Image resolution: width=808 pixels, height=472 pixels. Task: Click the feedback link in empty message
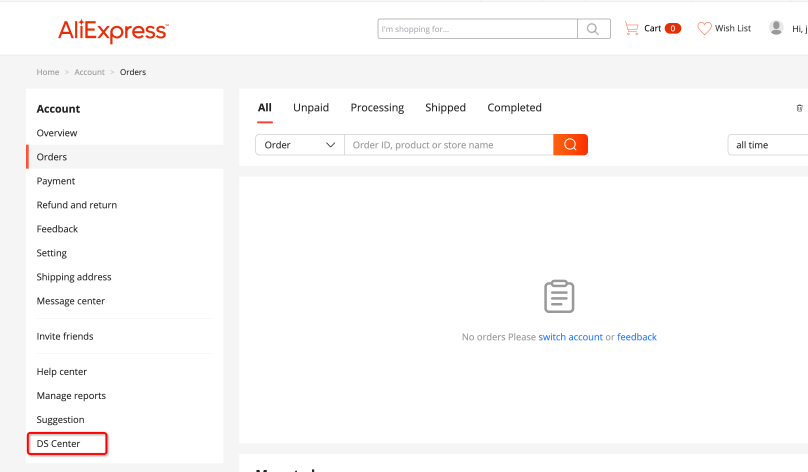pyautogui.click(x=637, y=337)
